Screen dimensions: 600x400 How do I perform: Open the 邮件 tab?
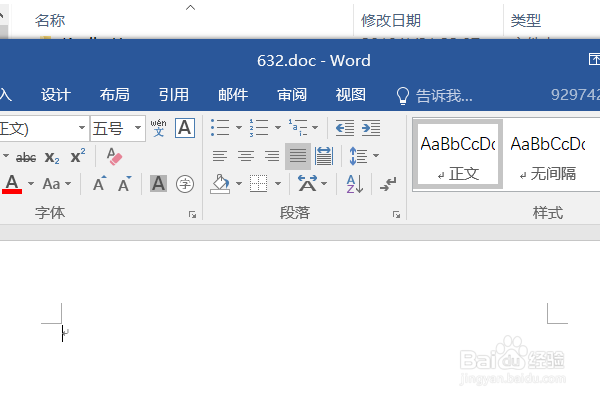coord(233,95)
